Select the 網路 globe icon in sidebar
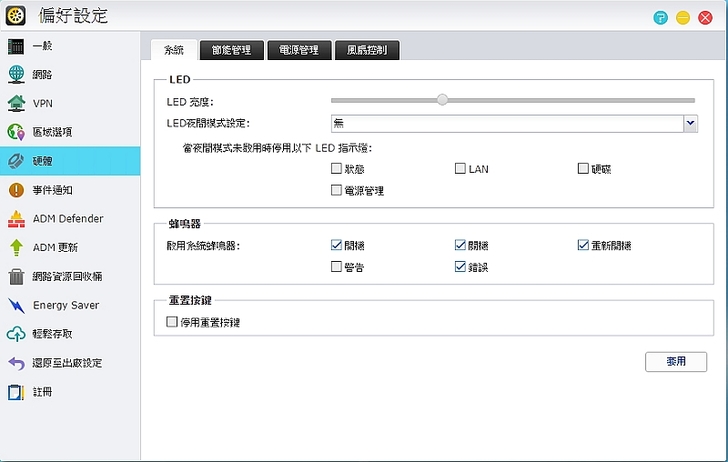 coord(16,74)
